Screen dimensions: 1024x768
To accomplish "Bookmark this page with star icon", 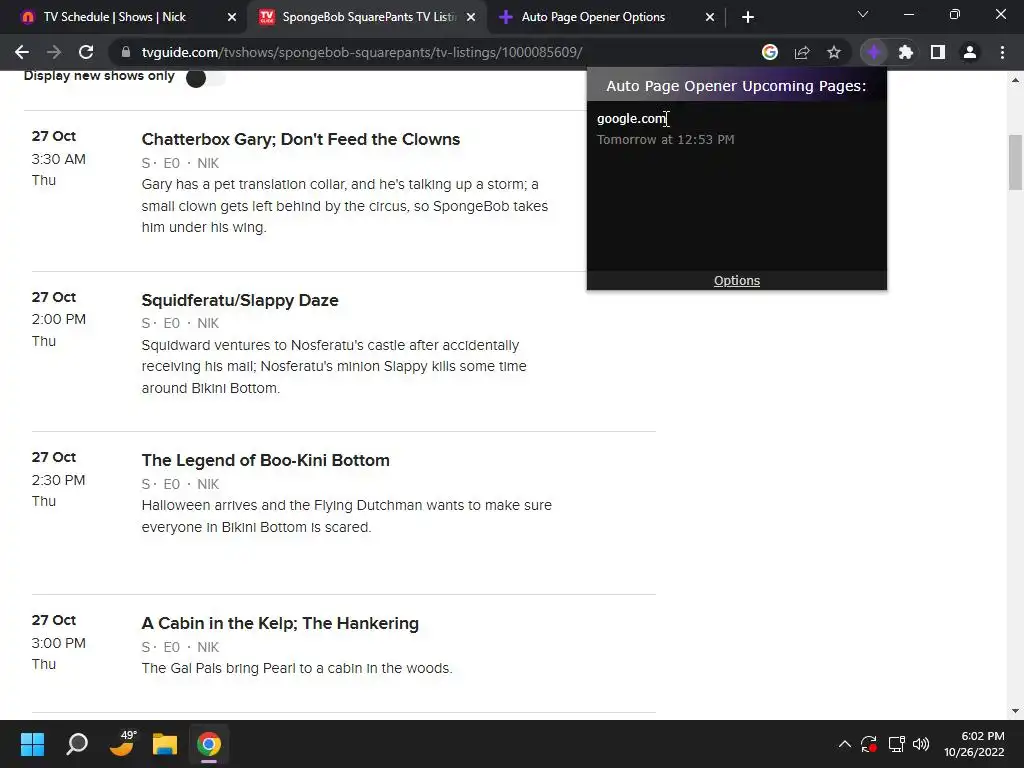I will click(834, 52).
